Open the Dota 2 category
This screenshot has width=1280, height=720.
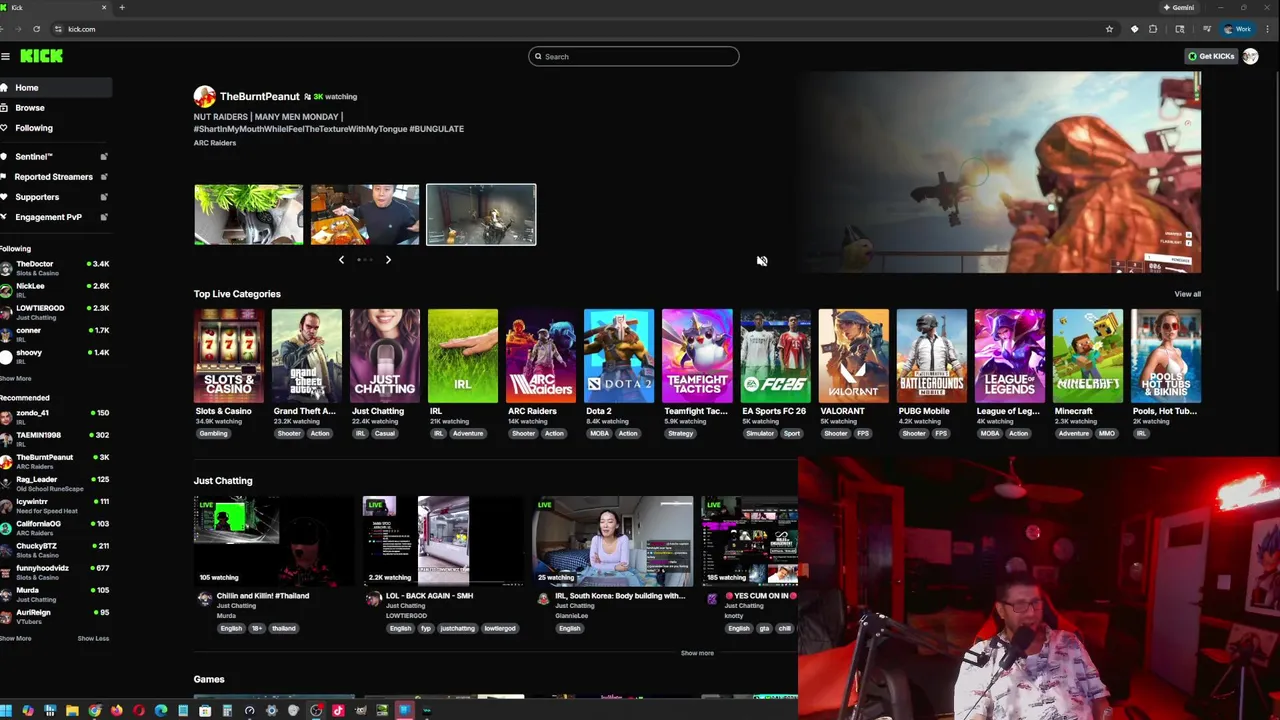(x=619, y=356)
